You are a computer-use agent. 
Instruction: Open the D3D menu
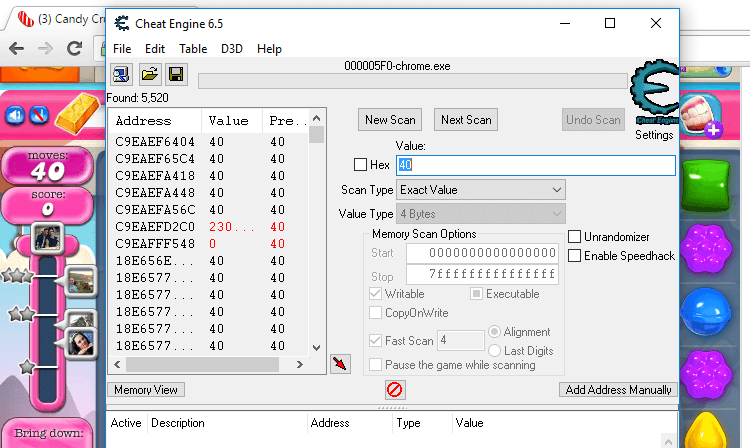click(x=232, y=49)
